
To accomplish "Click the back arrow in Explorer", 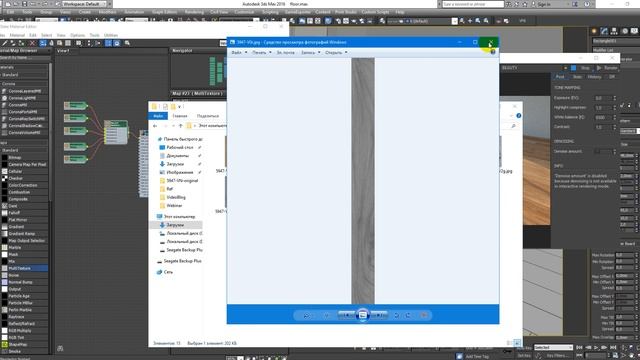I will tap(155, 126).
